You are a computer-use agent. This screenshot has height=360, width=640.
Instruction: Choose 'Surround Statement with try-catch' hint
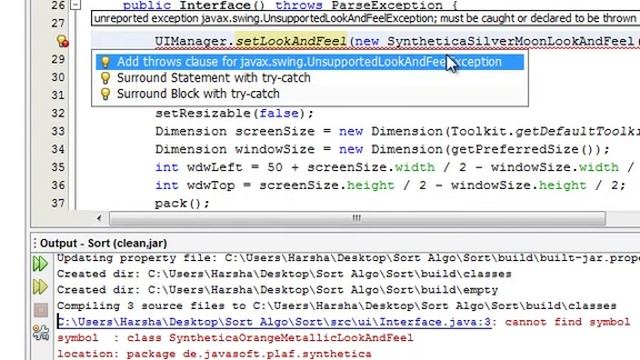[213, 78]
